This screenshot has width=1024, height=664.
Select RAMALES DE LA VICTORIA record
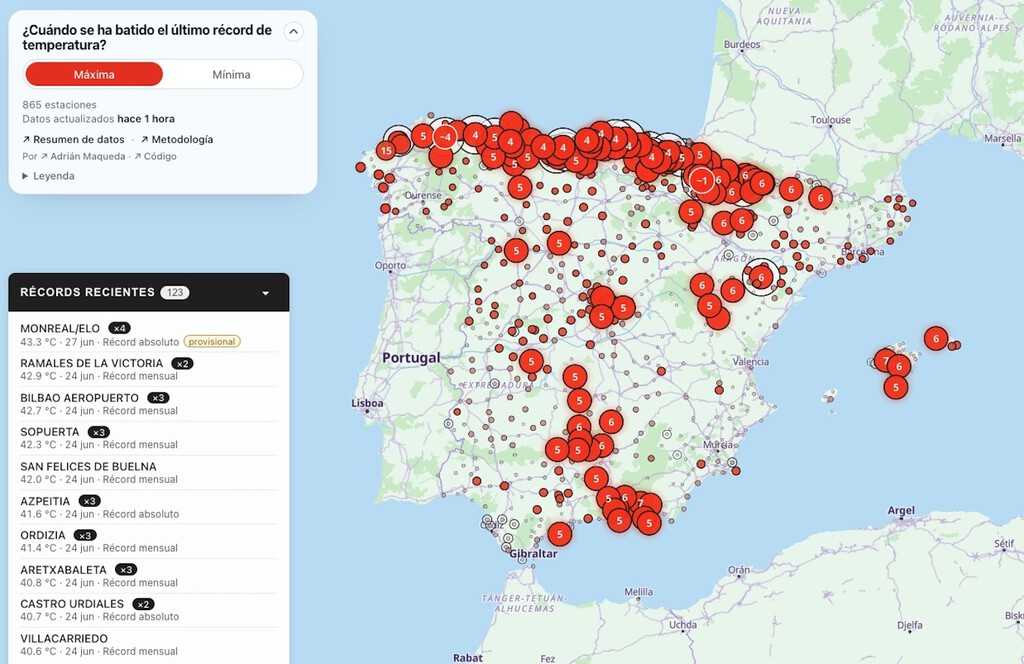point(149,370)
